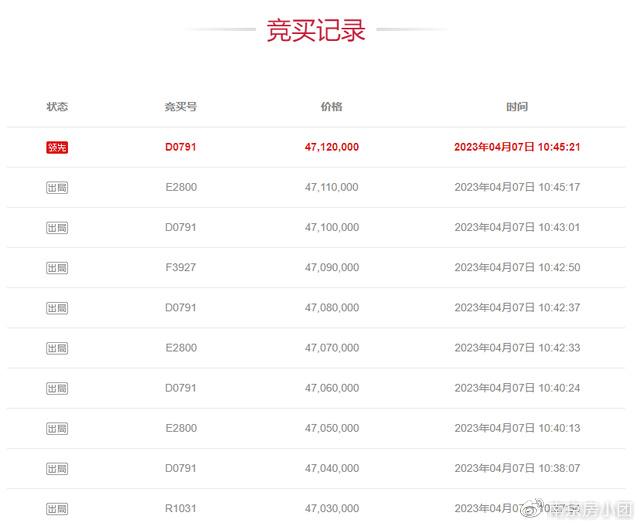Screen dimensions: 640x526
Task: Click the 时间 column header
Action: point(517,107)
